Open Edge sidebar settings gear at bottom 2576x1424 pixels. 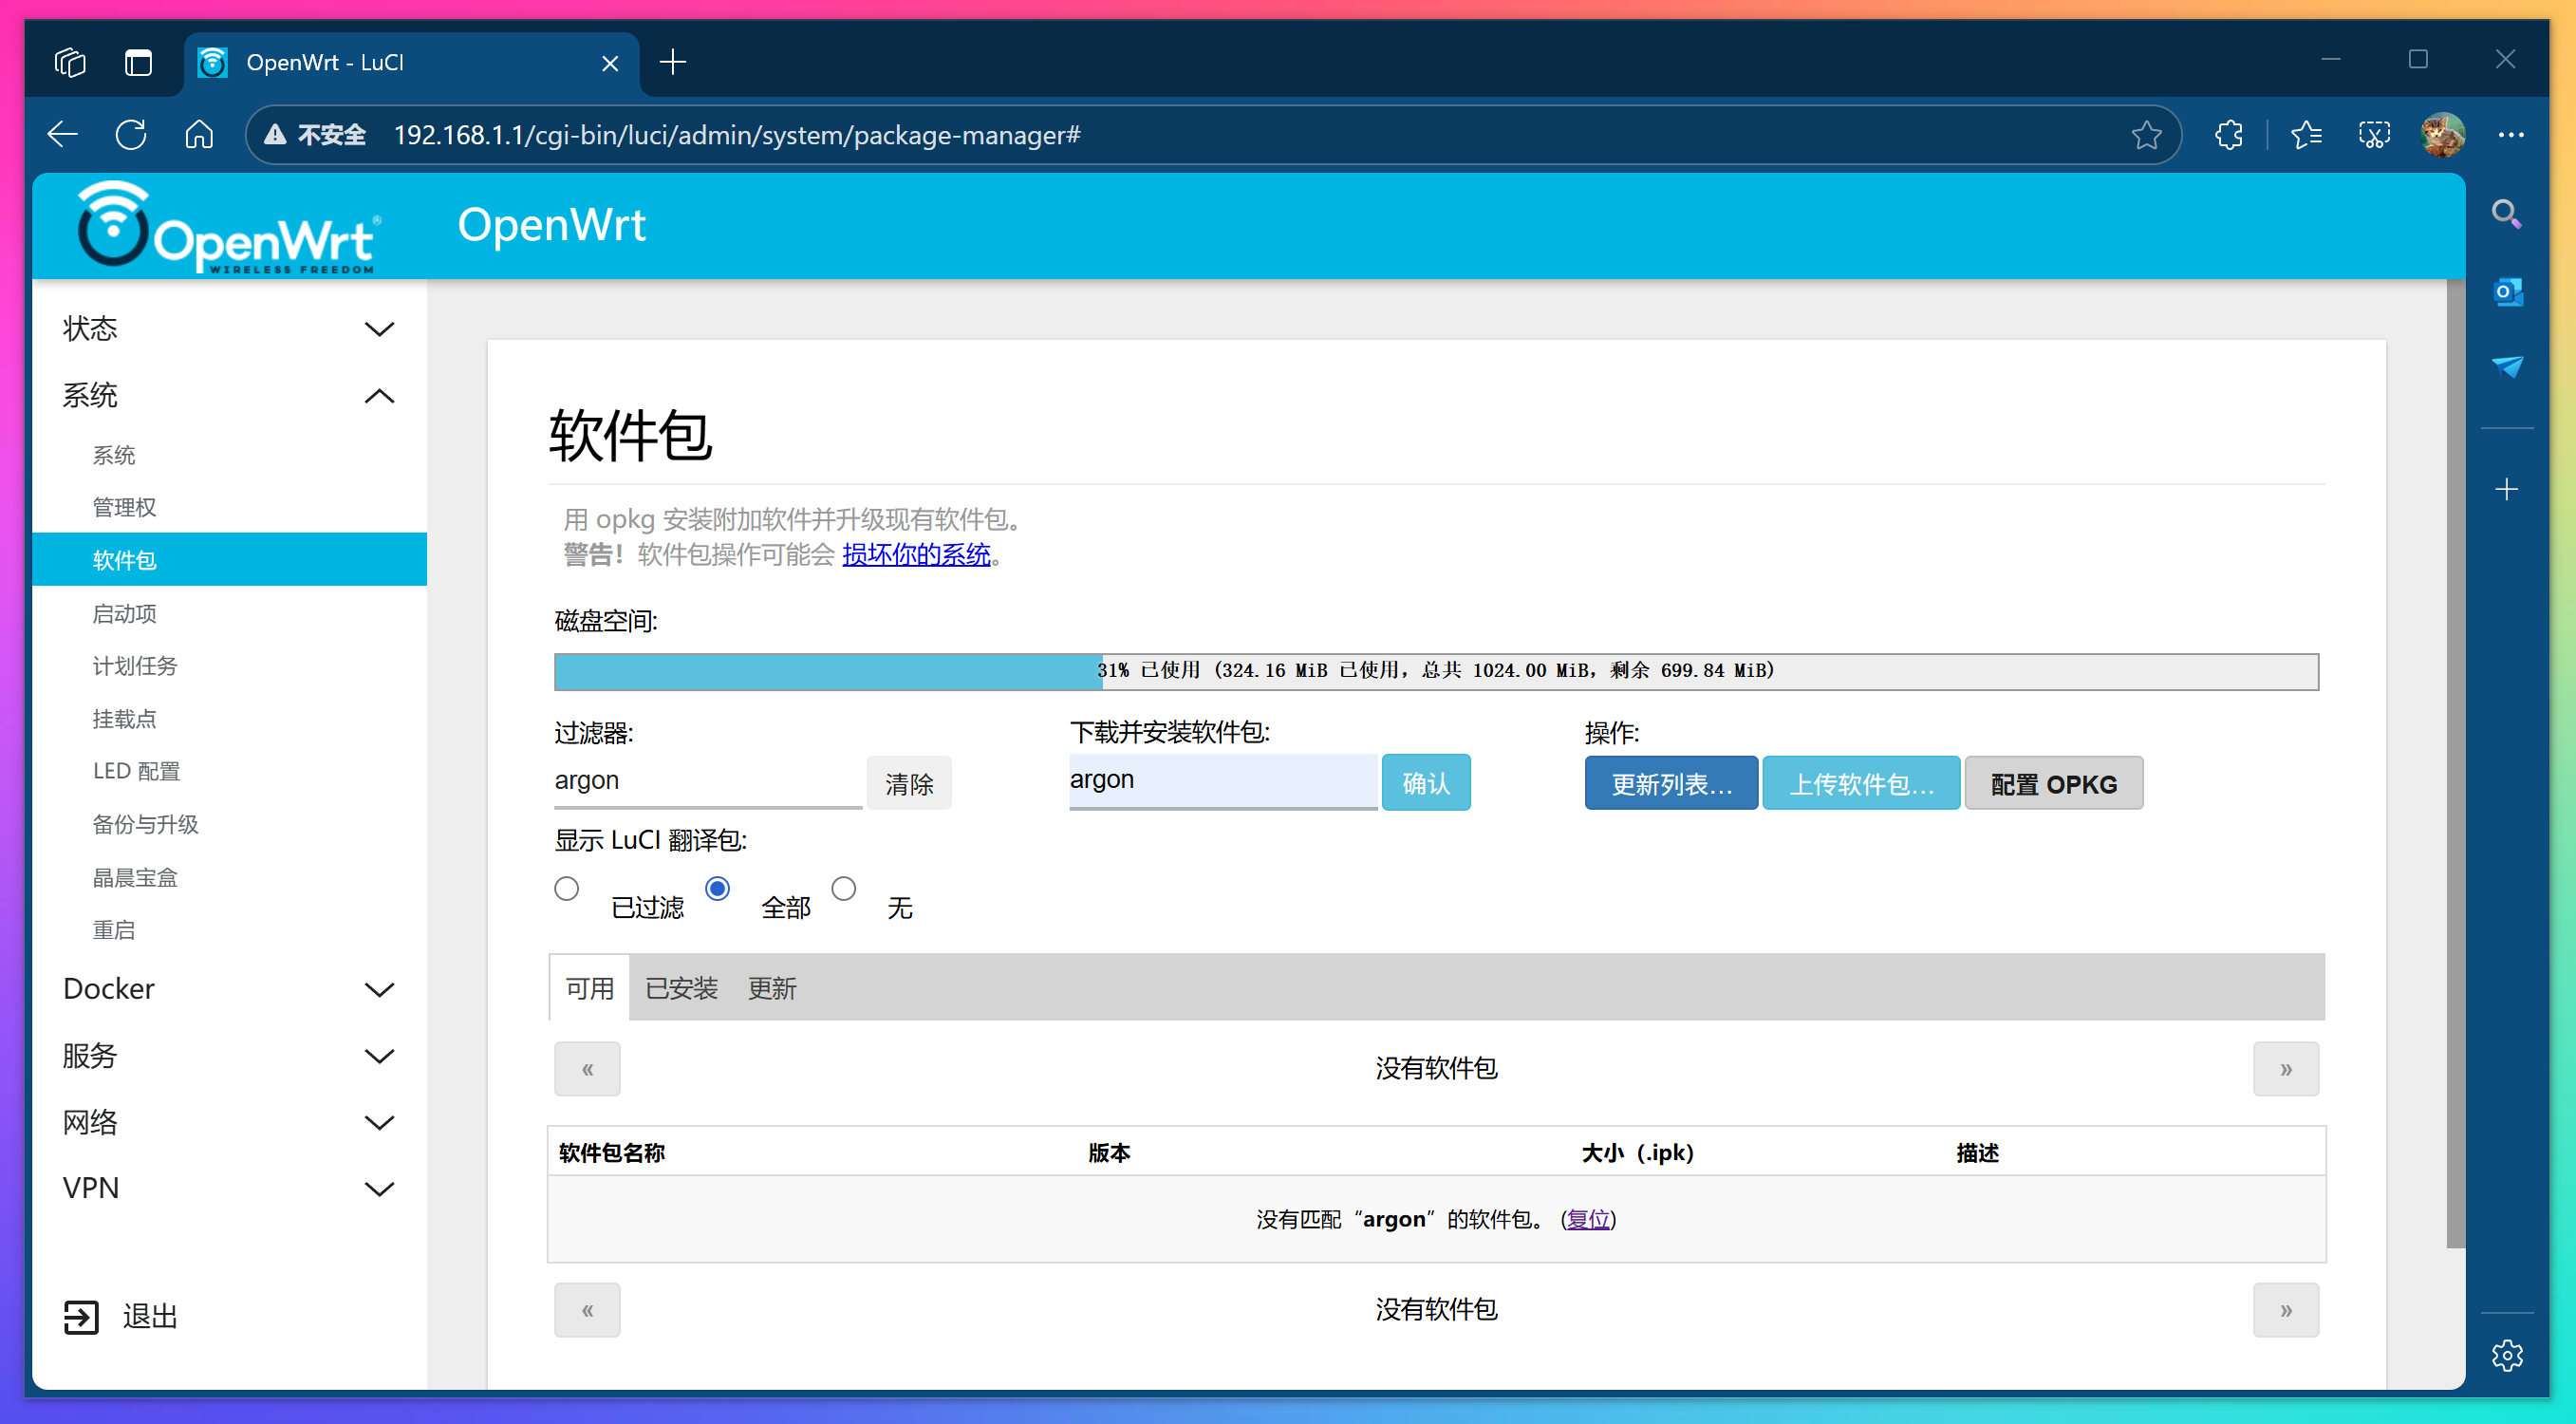pos(2508,1355)
